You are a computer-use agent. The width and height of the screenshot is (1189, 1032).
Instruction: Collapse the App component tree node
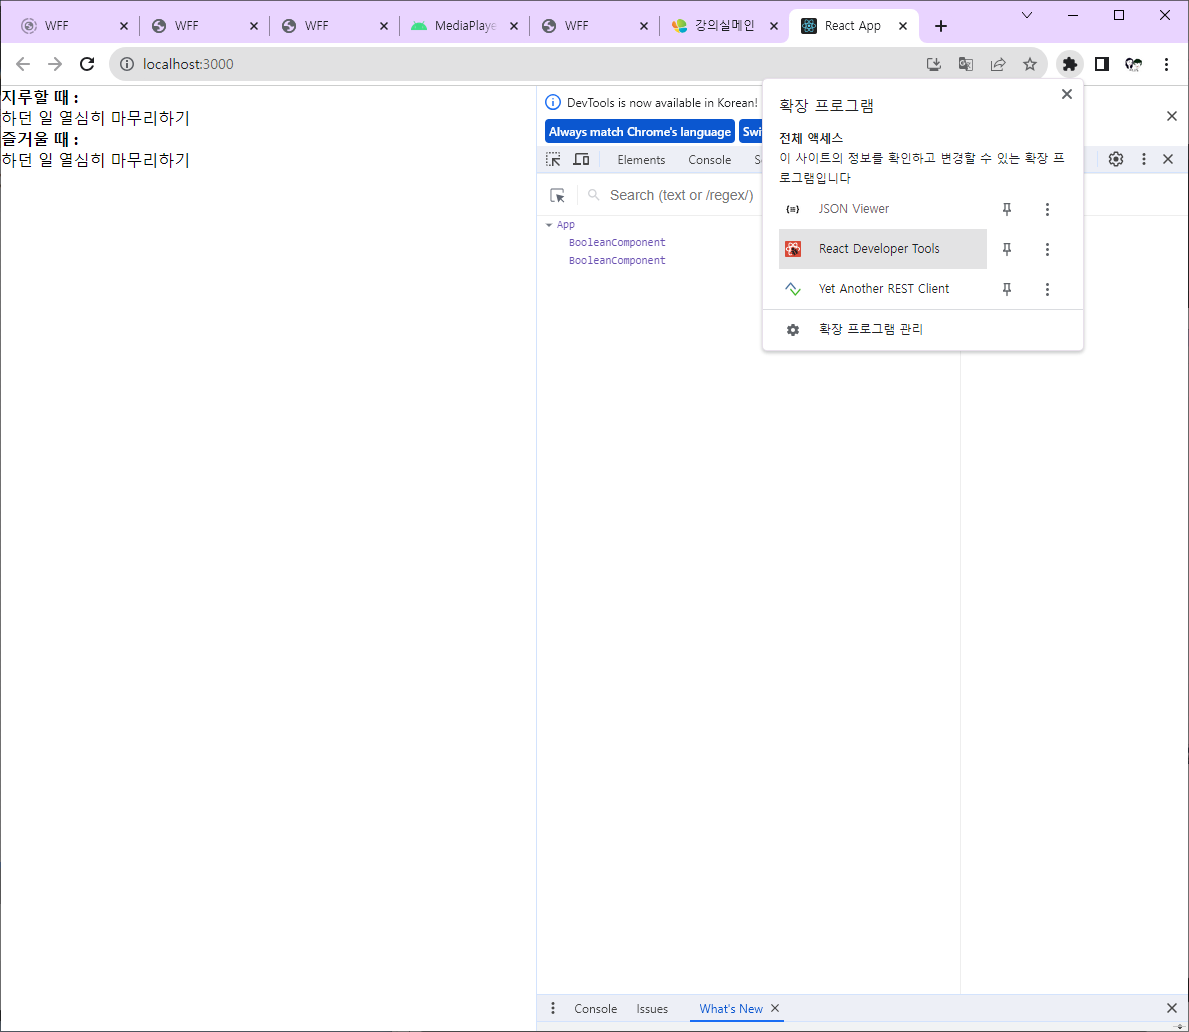549,225
